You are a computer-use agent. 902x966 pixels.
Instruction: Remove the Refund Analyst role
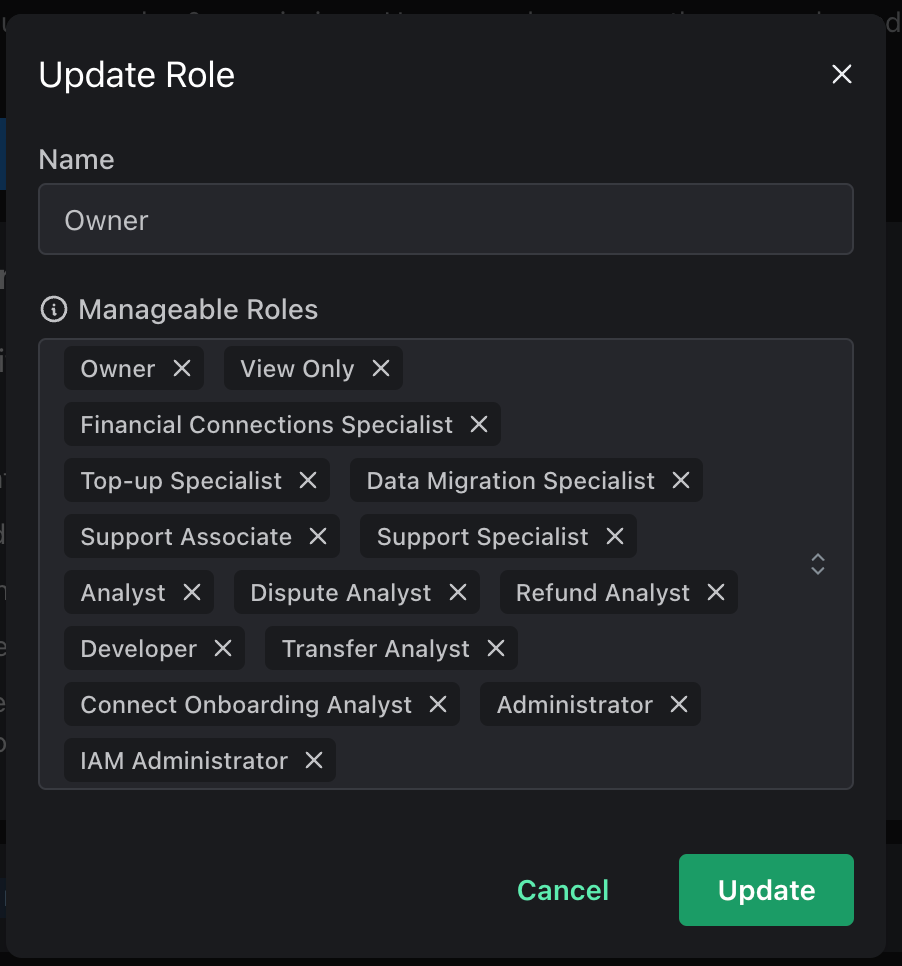coord(716,592)
